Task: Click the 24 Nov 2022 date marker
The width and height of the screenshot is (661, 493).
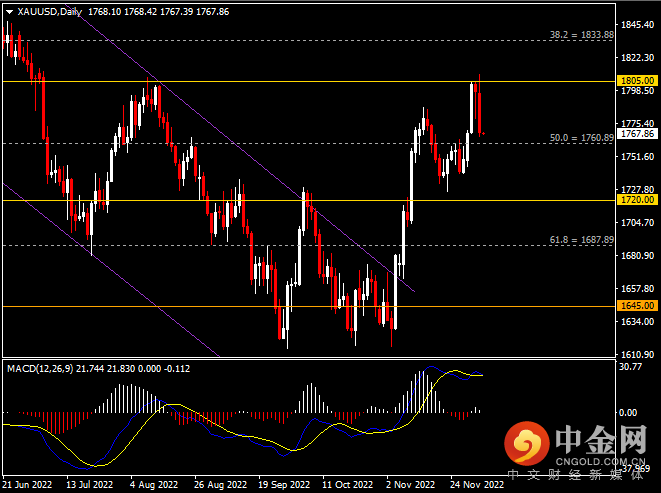Action: tap(474, 484)
